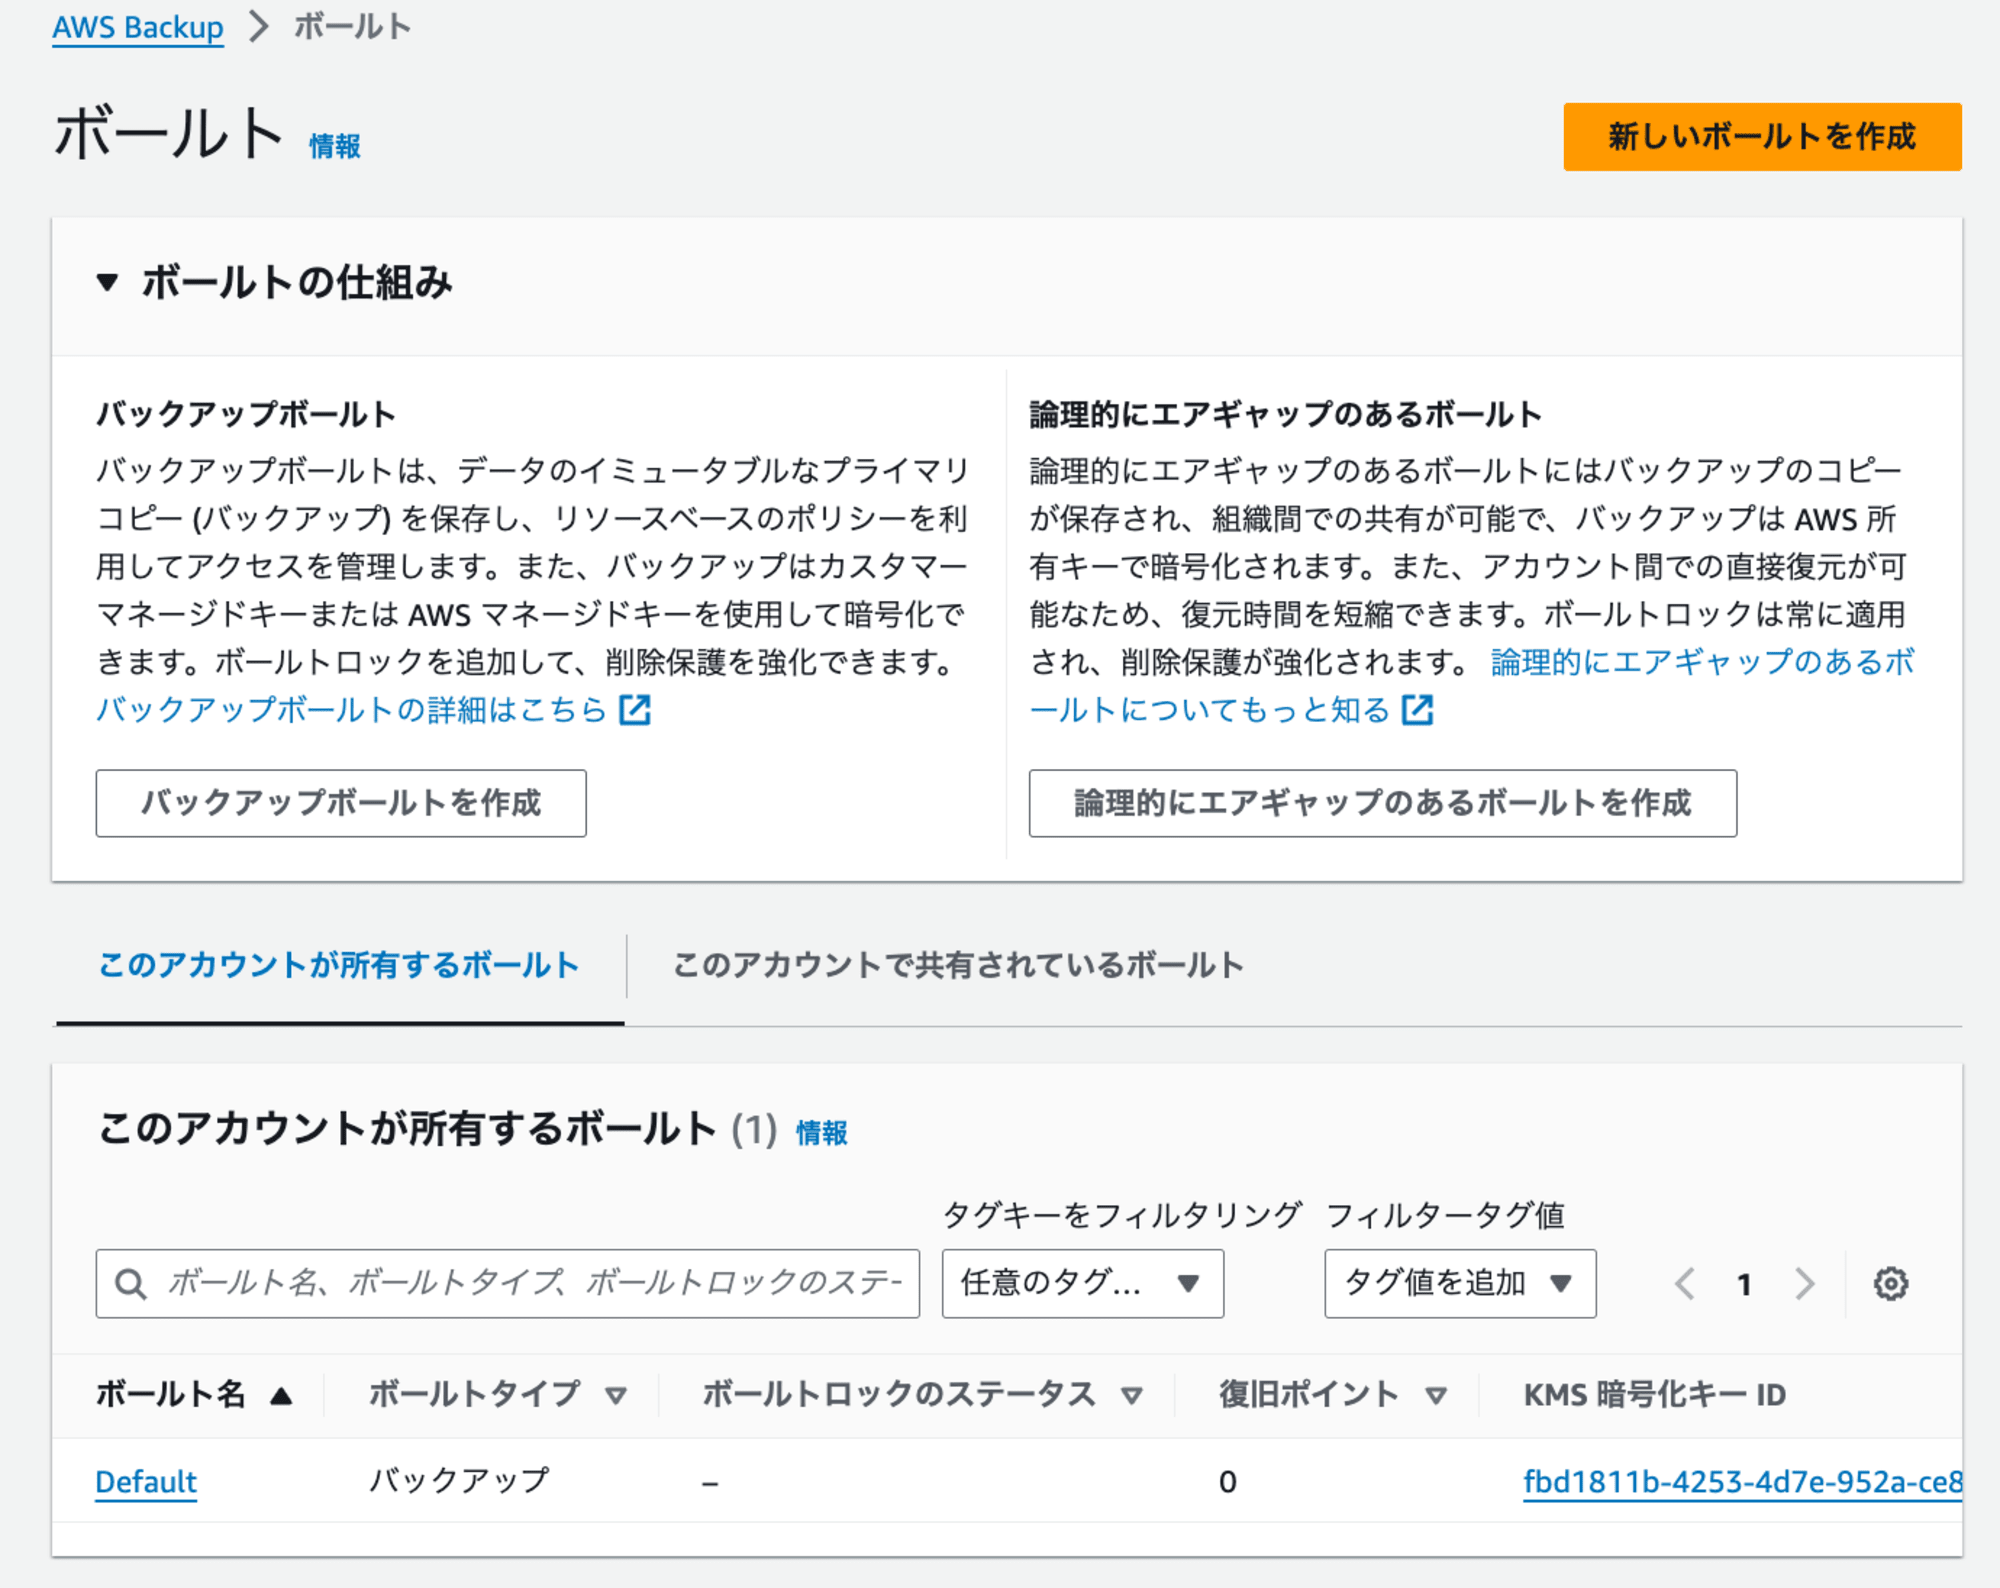The height and width of the screenshot is (1588, 2000).
Task: Focus the vault name search field
Action: click(508, 1283)
